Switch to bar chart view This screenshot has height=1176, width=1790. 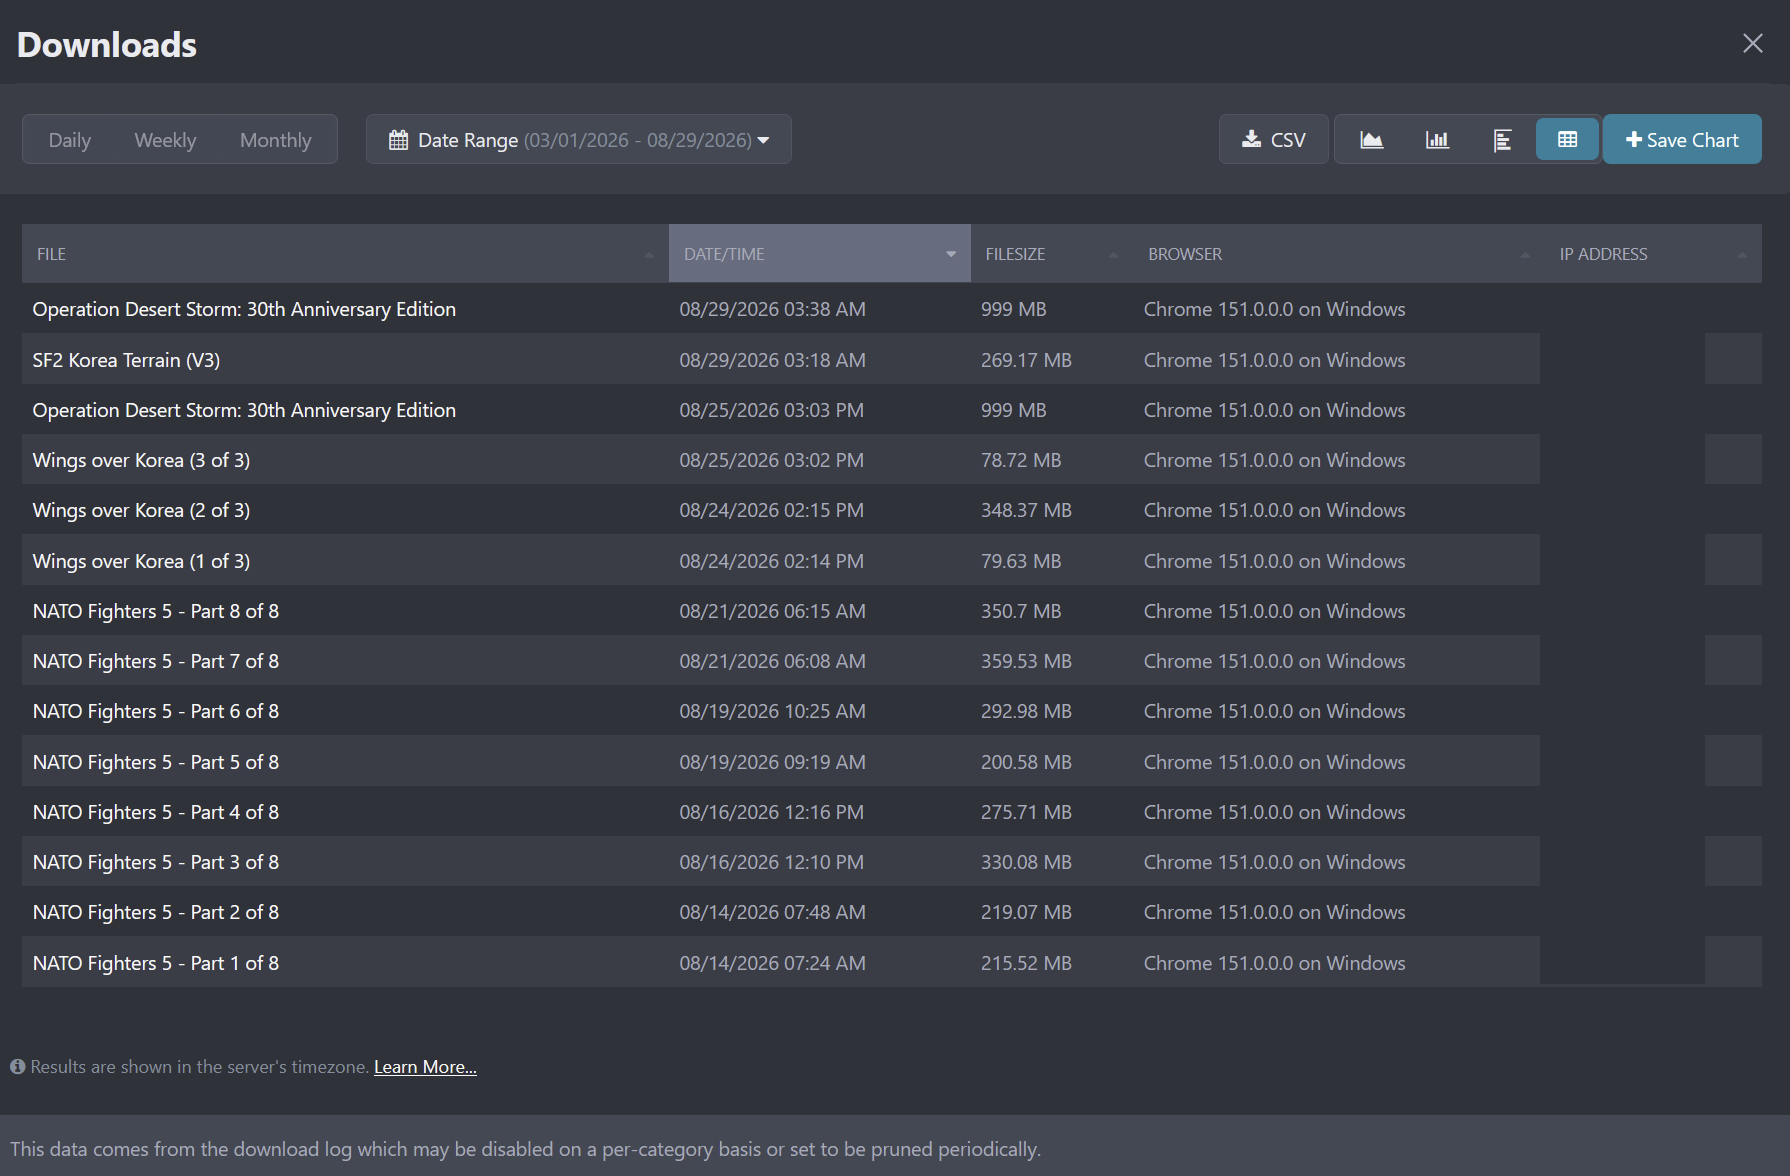[x=1437, y=140]
